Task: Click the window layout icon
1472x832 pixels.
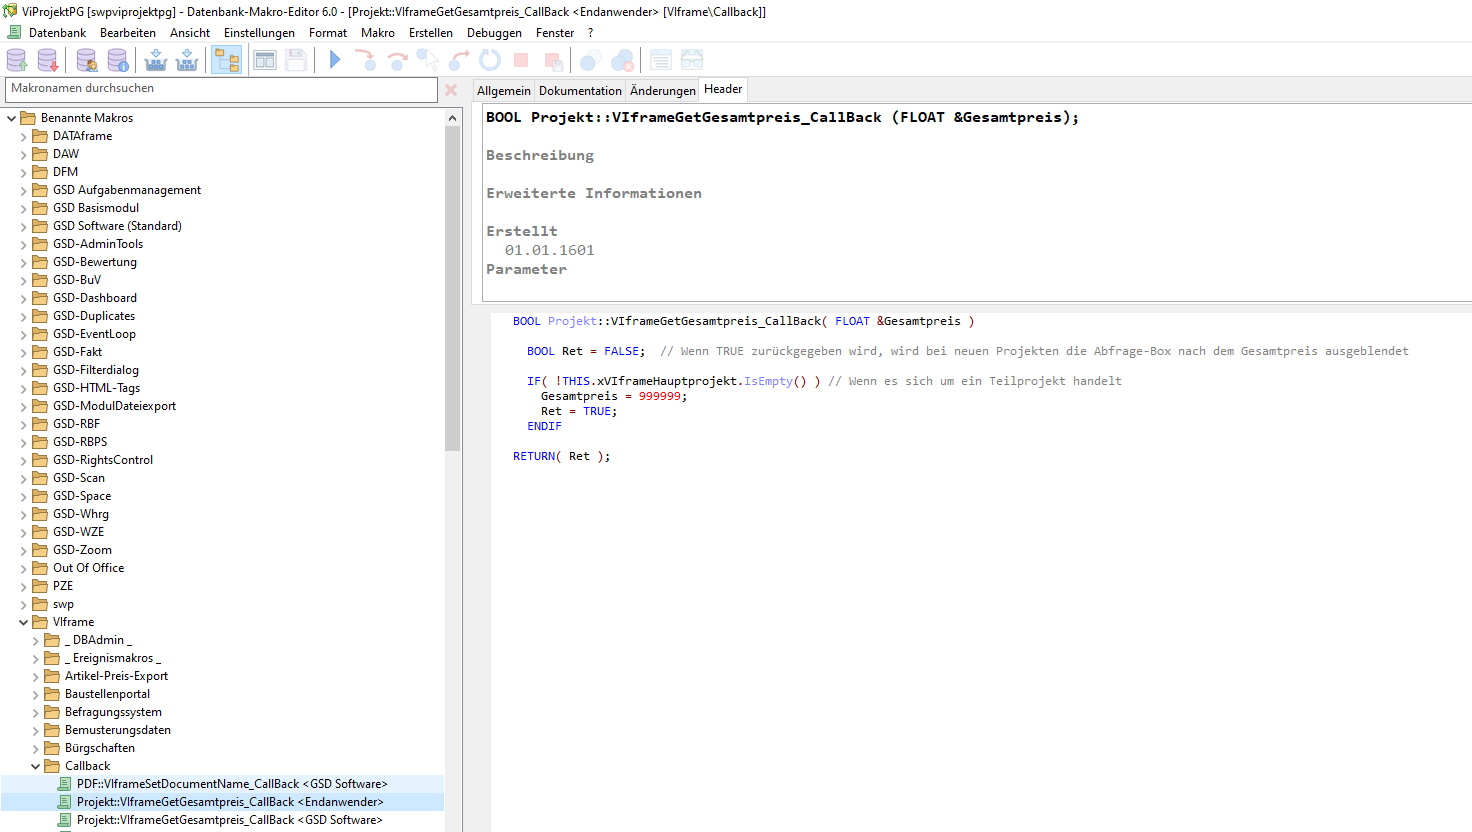Action: pyautogui.click(x=265, y=60)
